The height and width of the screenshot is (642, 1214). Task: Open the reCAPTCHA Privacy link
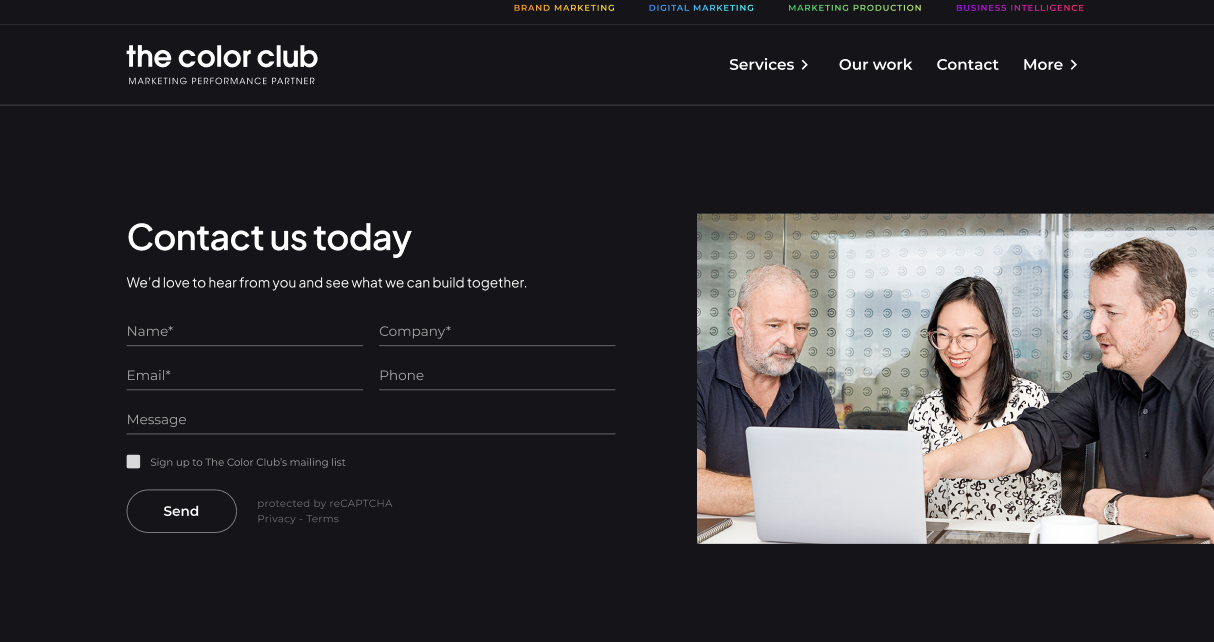(x=276, y=519)
